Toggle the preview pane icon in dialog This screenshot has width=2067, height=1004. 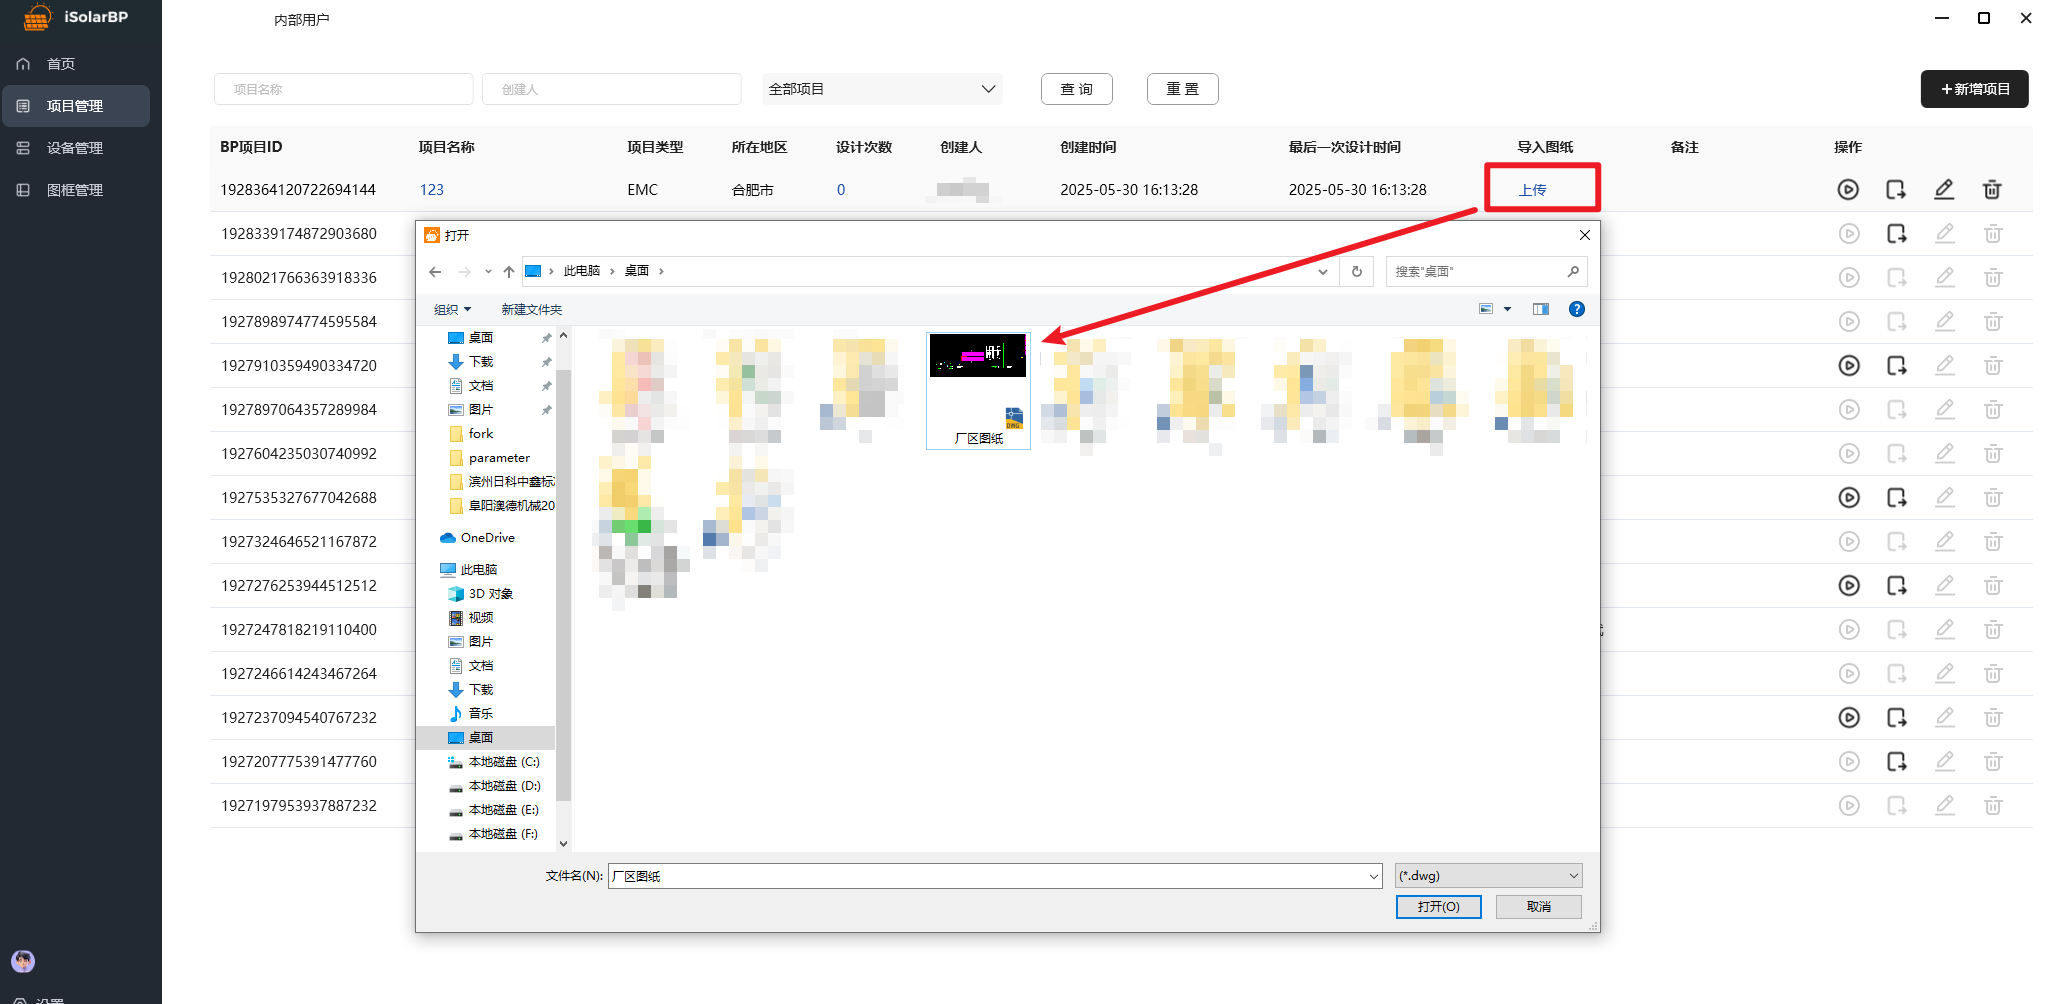click(1541, 310)
